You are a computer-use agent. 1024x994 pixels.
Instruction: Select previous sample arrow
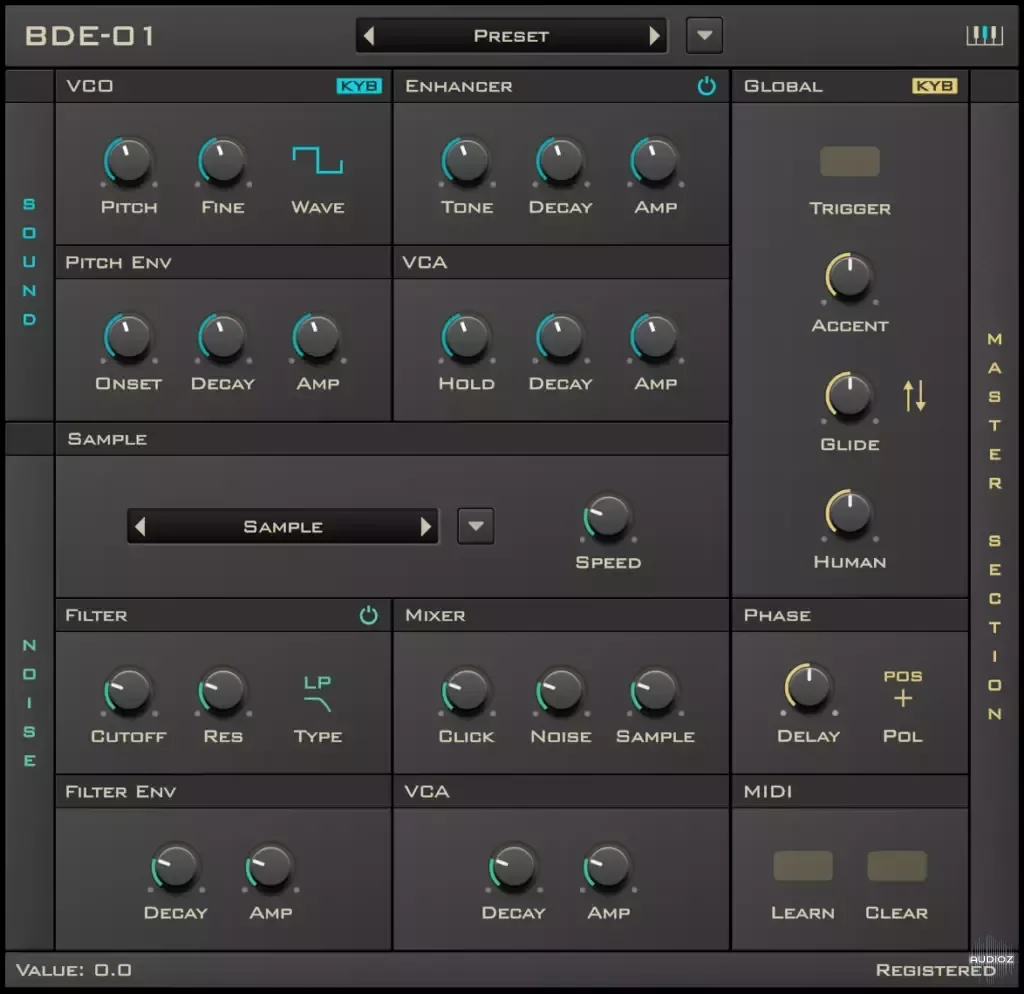coord(140,526)
